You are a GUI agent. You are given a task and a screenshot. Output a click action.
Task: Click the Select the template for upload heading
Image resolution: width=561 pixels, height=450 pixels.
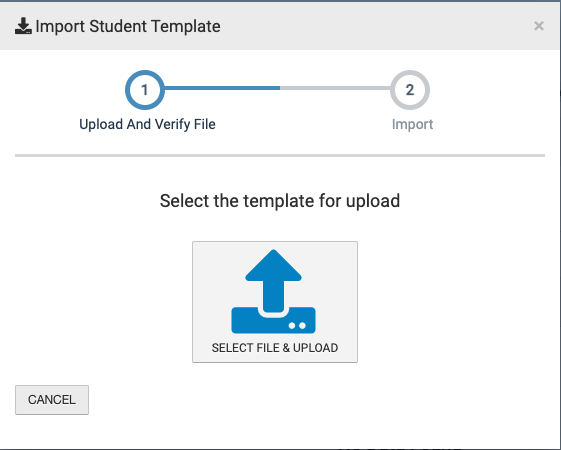[x=280, y=201]
